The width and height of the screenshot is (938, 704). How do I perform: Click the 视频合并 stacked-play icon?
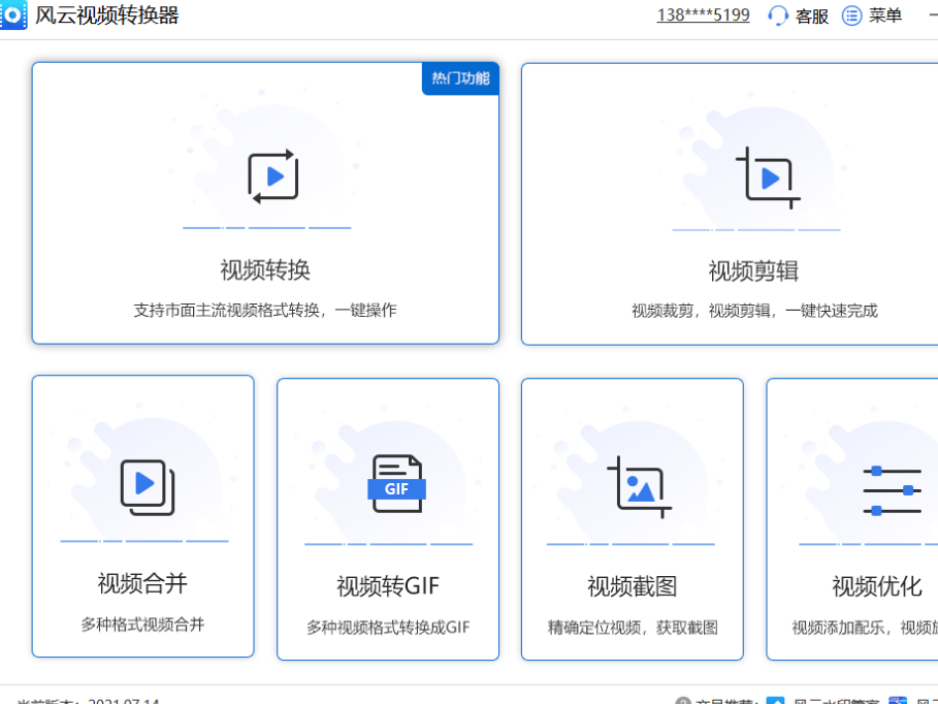pyautogui.click(x=148, y=487)
